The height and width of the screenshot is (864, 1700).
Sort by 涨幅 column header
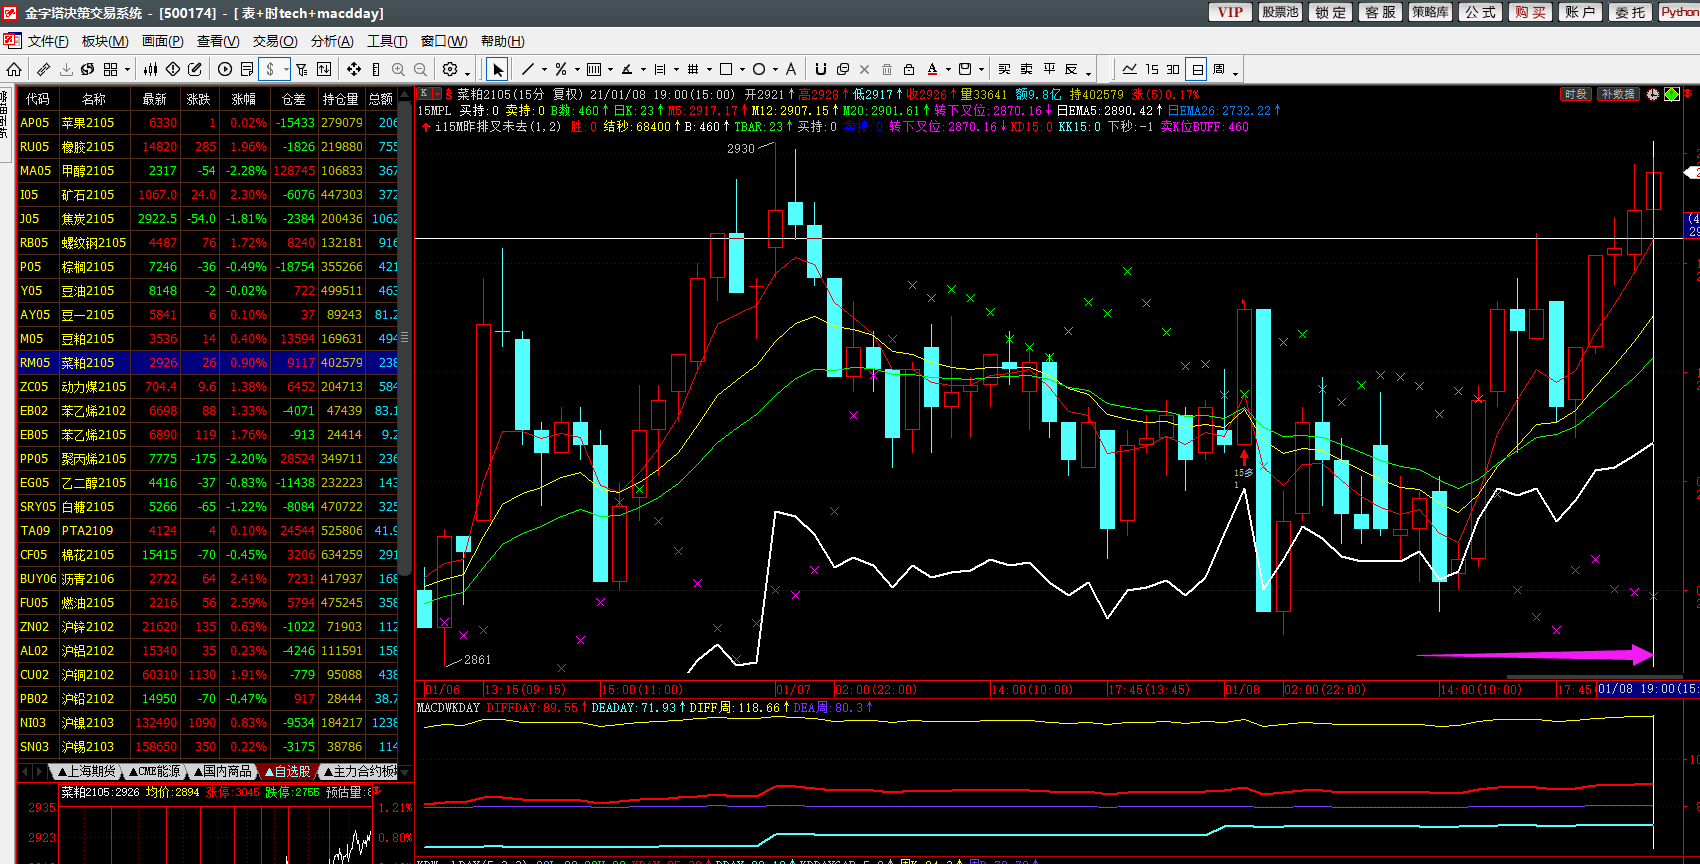tap(244, 99)
